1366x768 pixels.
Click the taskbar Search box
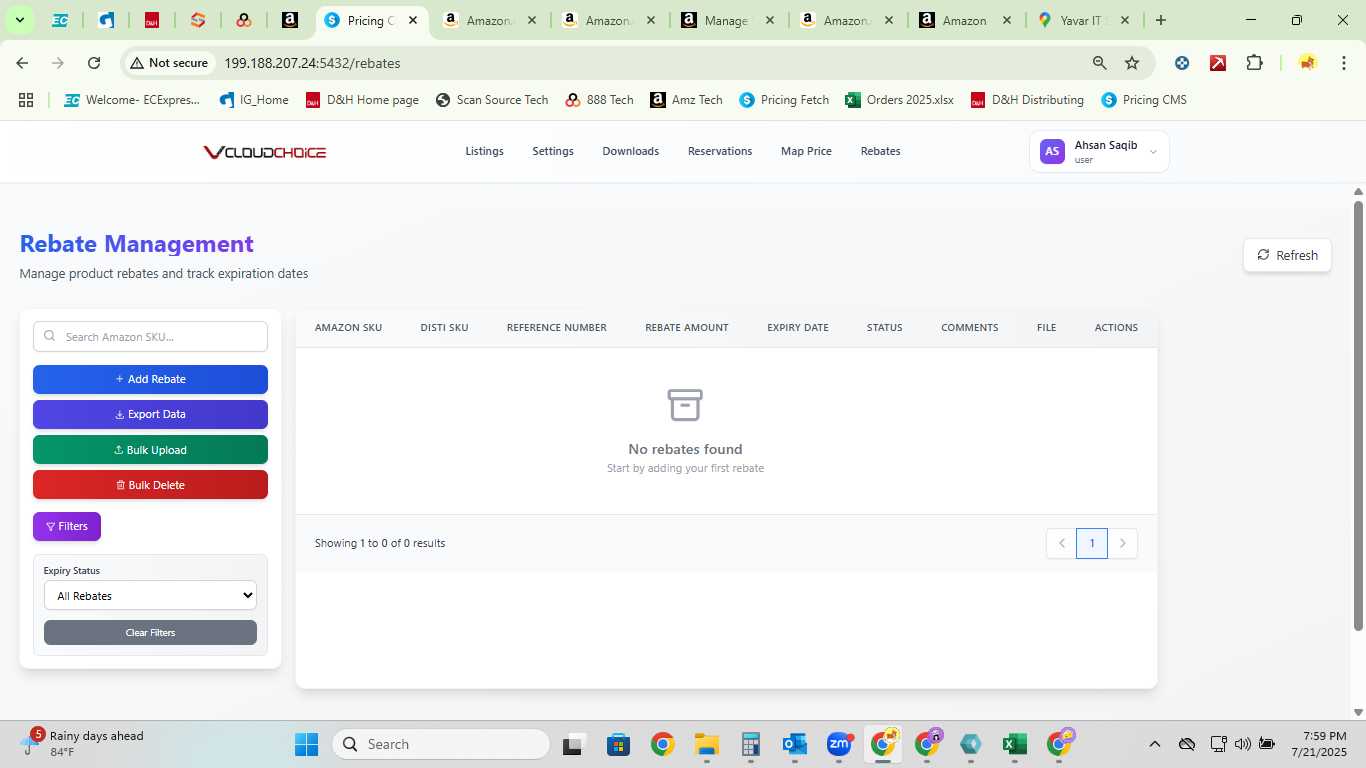point(441,744)
